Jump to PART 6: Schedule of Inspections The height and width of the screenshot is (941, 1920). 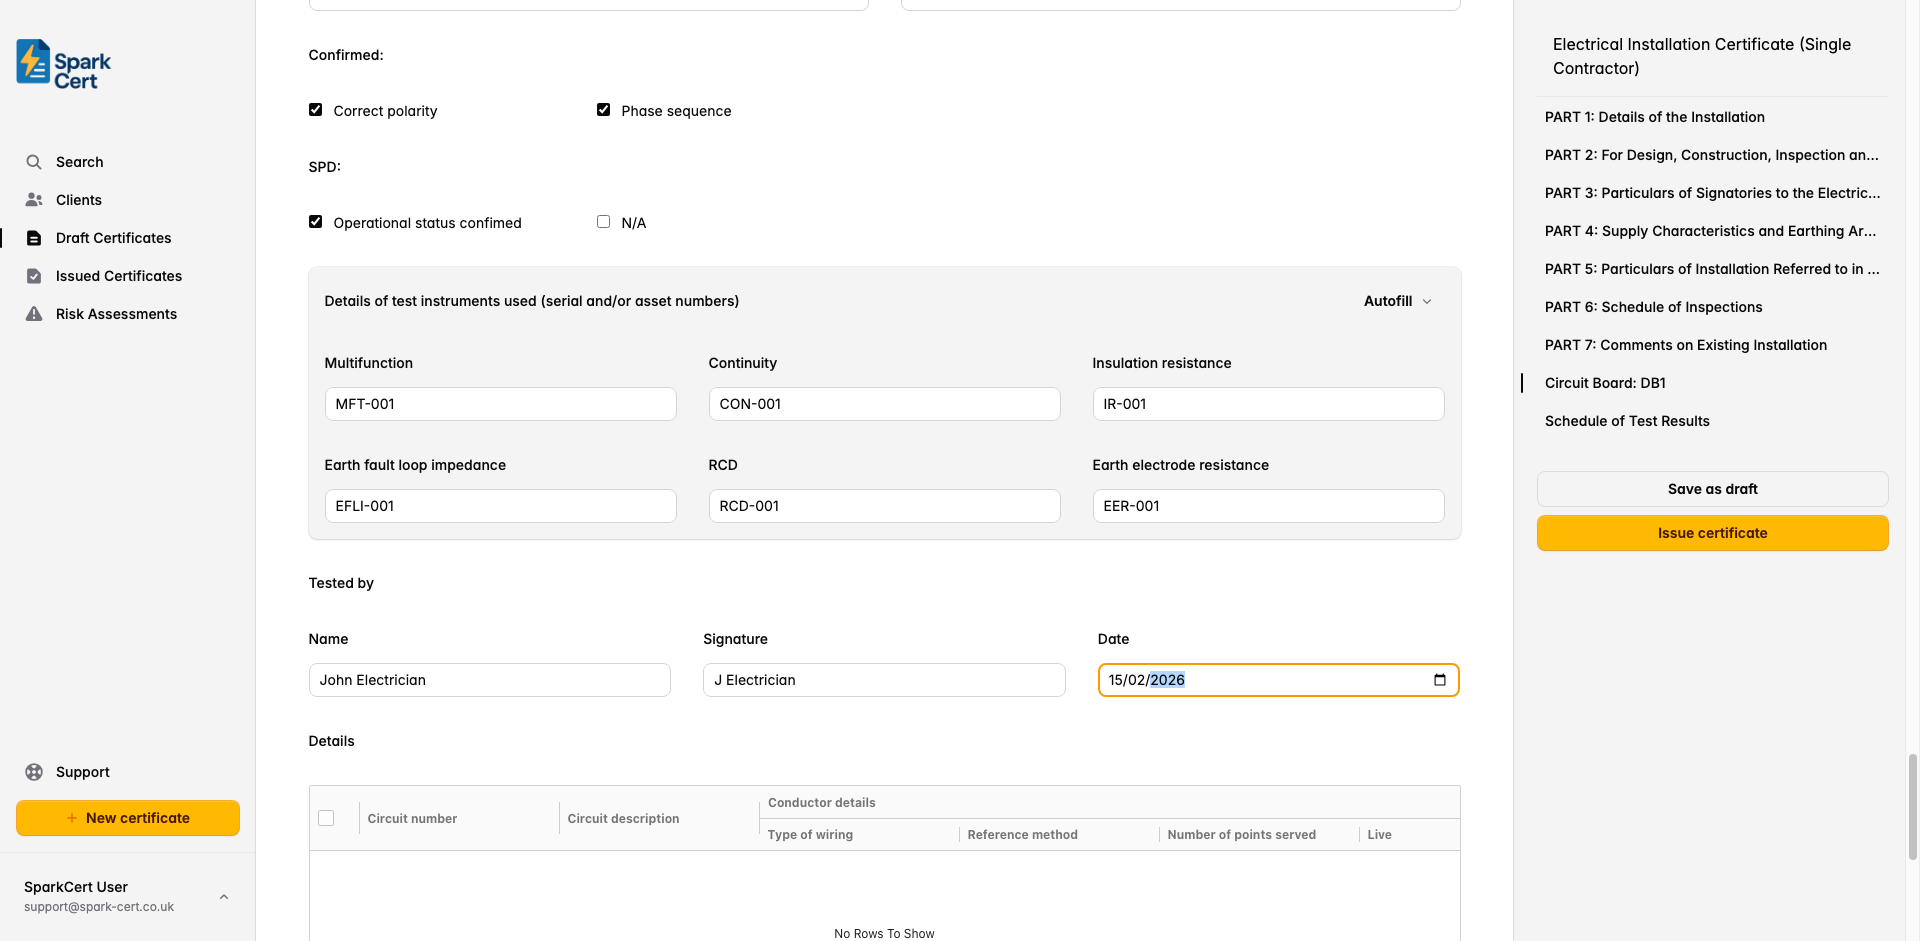[x=1653, y=307]
